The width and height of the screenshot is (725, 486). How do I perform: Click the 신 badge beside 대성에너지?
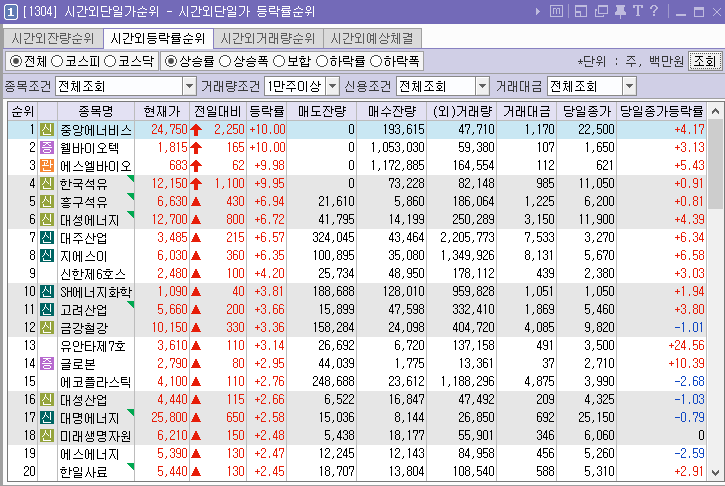[47, 220]
